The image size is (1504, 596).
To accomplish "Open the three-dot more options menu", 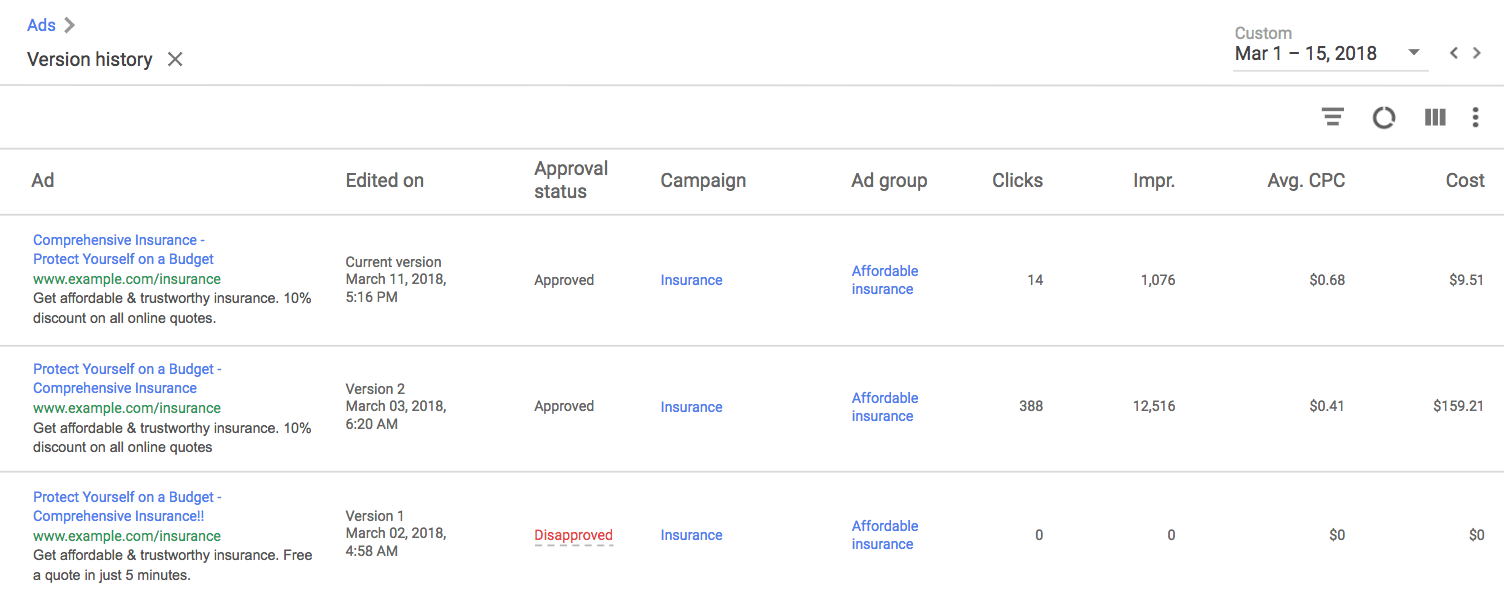I will click(1475, 118).
